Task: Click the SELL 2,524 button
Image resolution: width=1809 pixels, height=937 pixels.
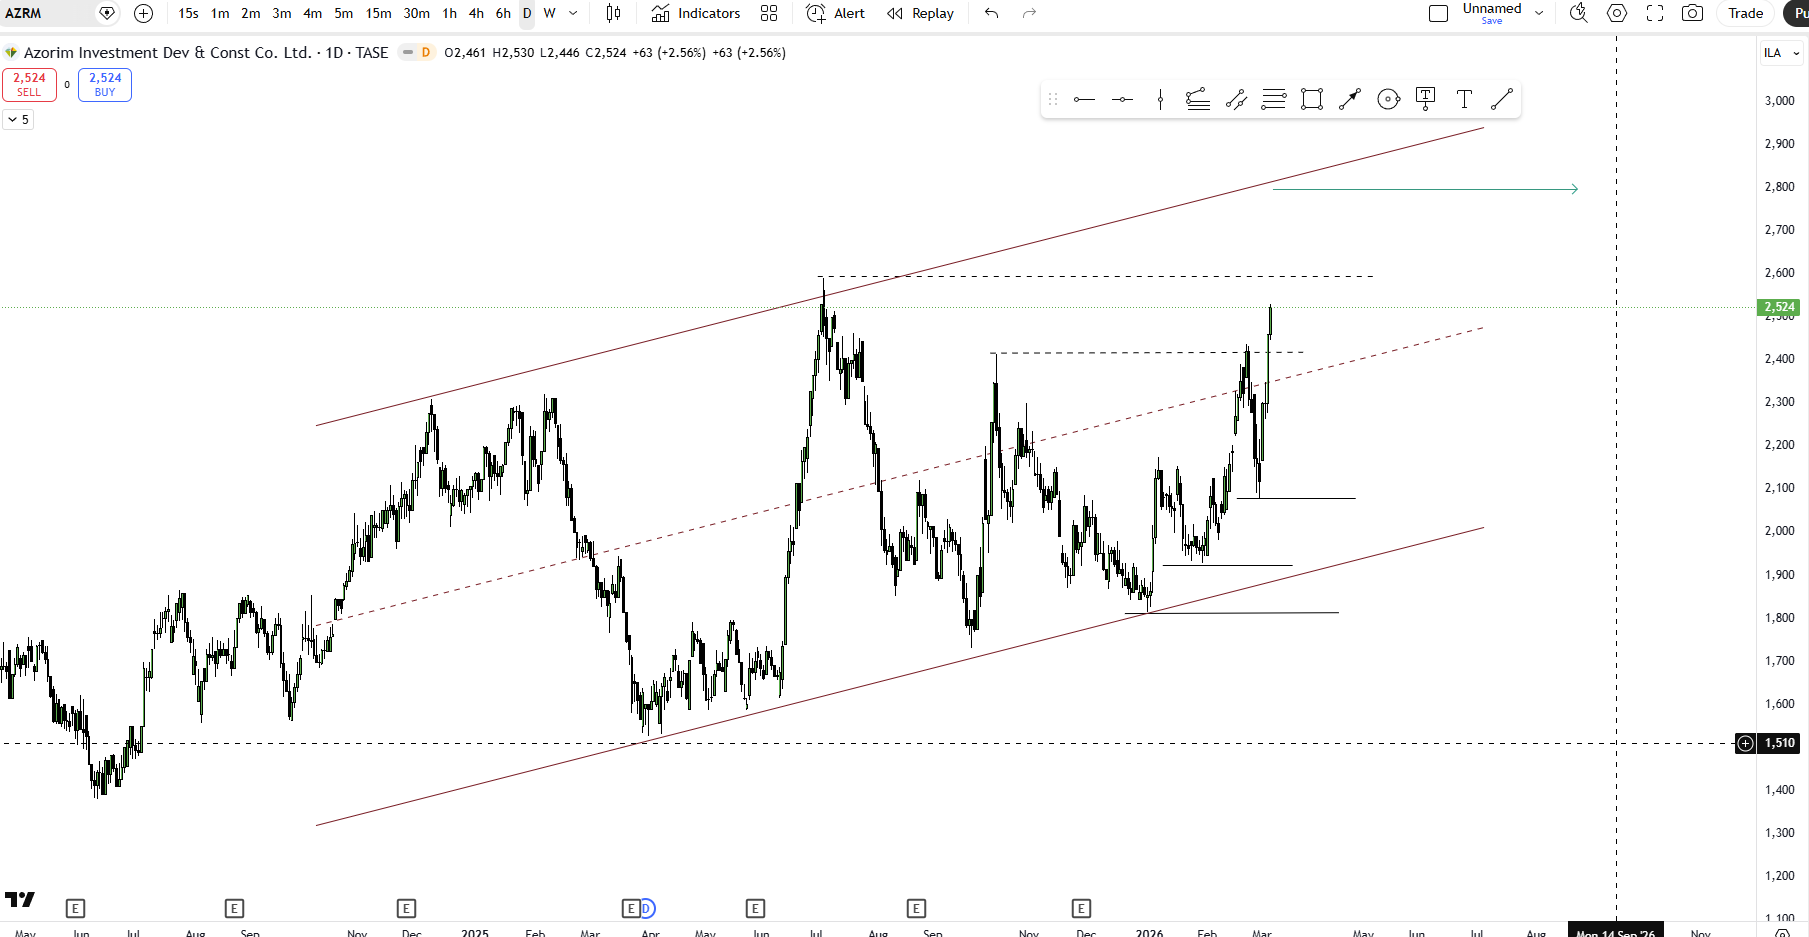Action: [29, 84]
